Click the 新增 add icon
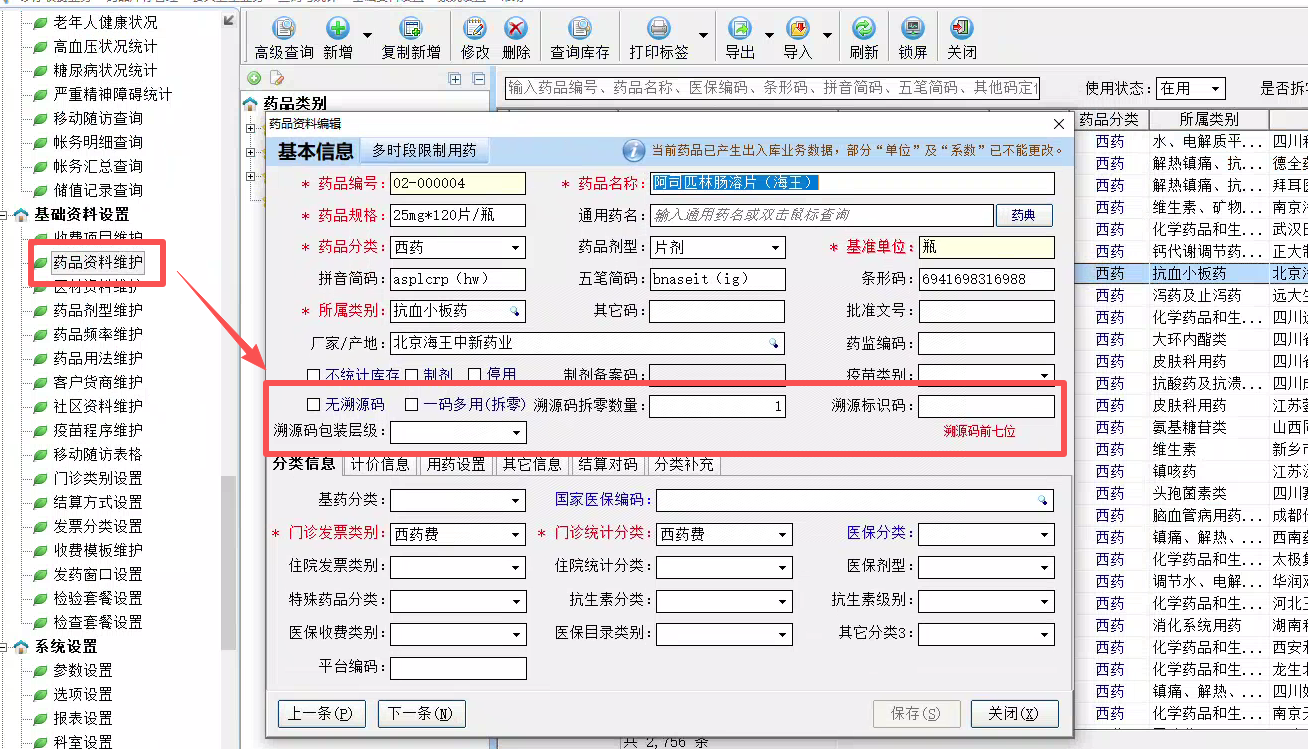The image size is (1308, 749). click(338, 30)
